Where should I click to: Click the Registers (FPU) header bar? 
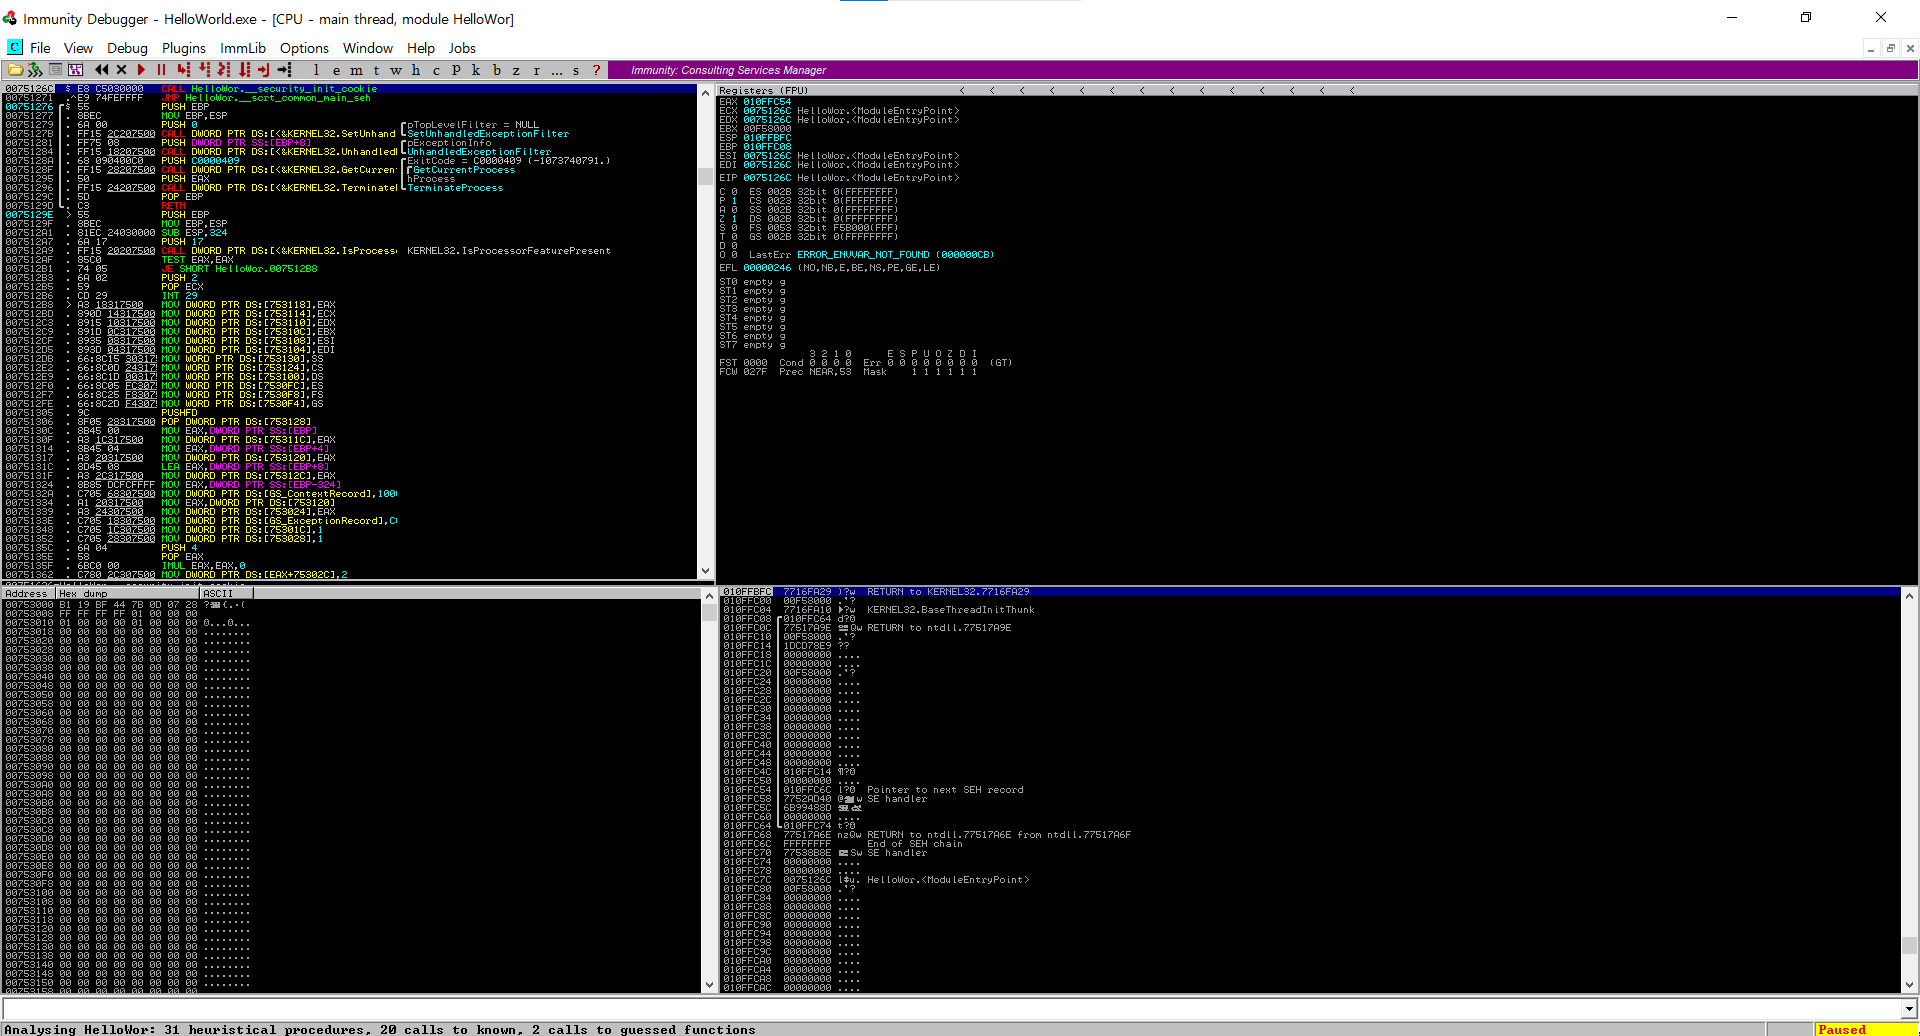click(x=1317, y=90)
